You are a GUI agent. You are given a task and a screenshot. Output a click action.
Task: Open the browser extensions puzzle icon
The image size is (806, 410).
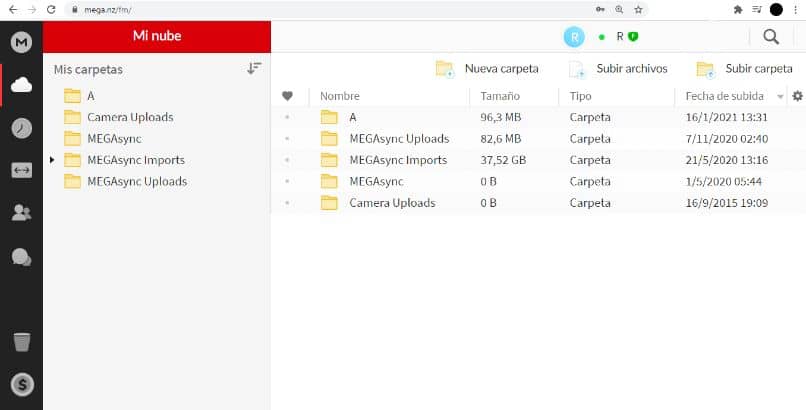click(x=738, y=10)
